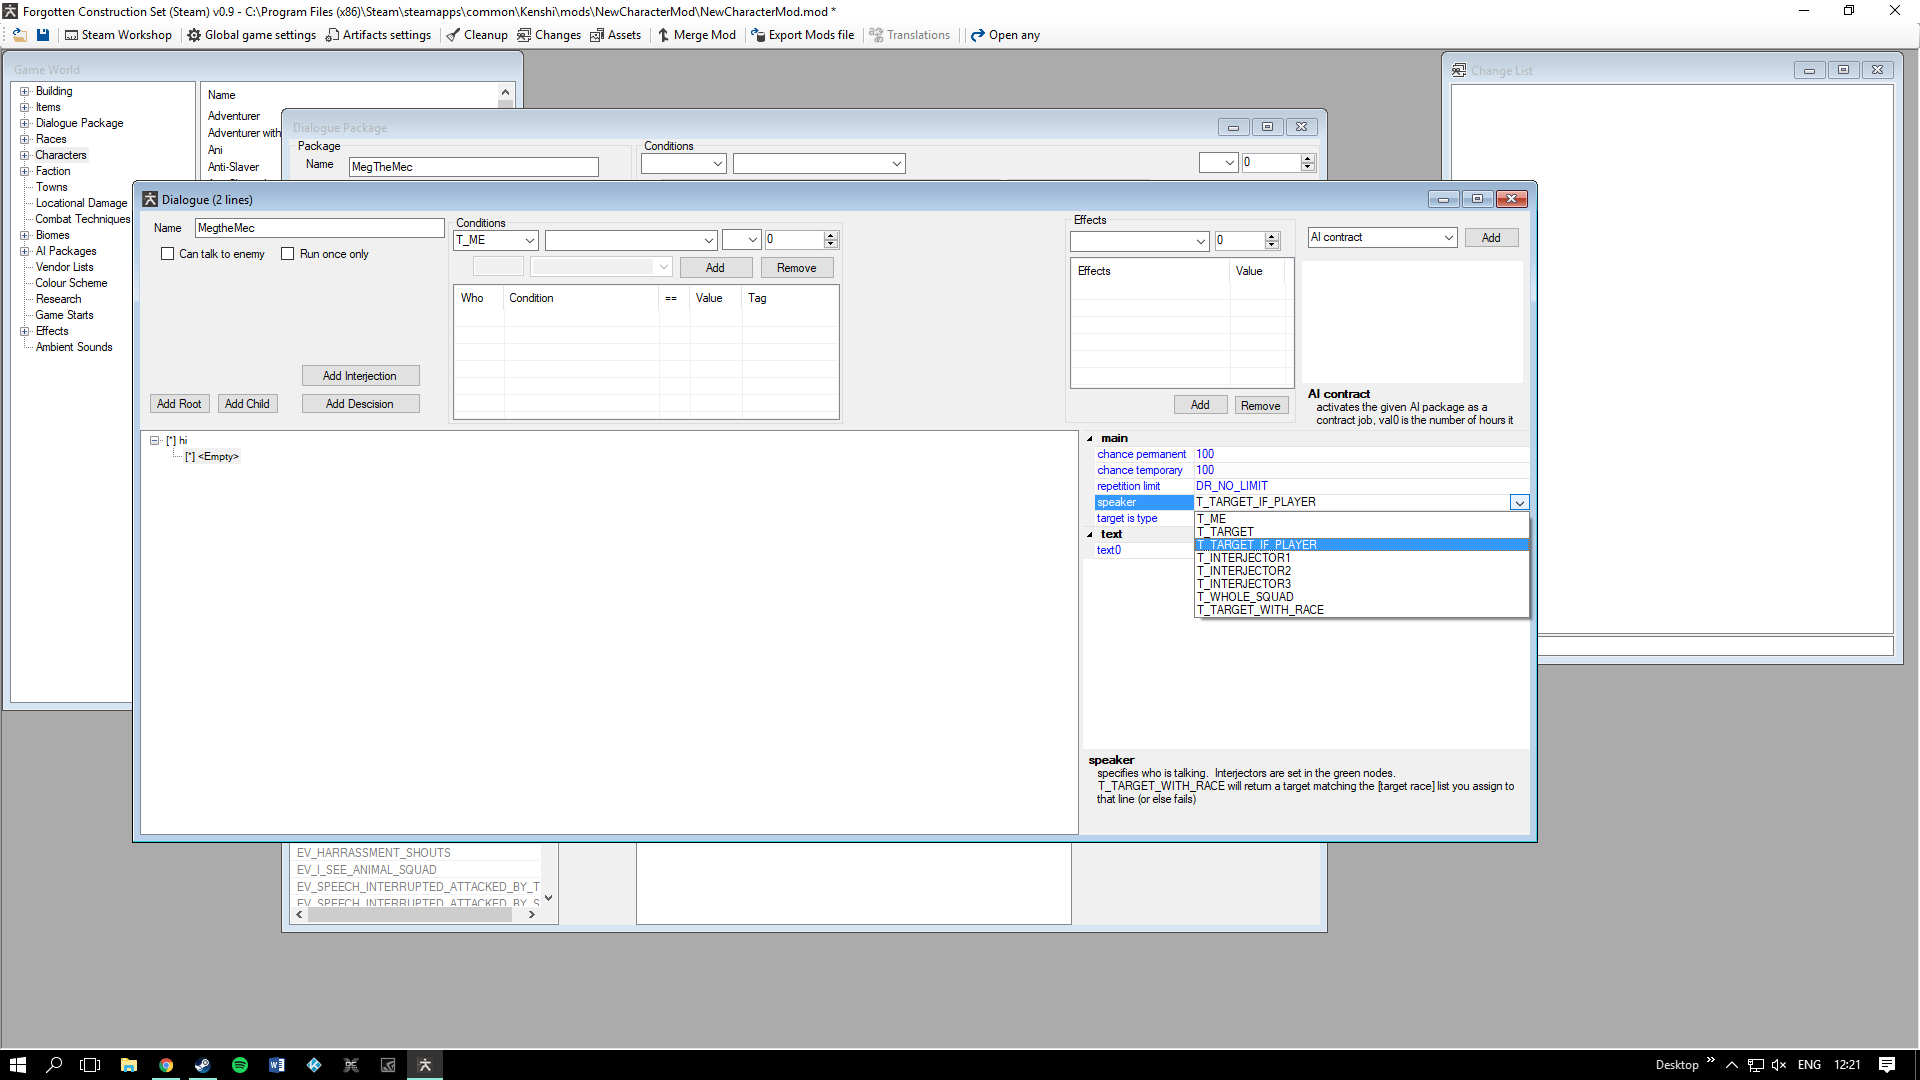The image size is (1920, 1080).
Task: Tick the Run once only checkbox
Action: point(288,254)
